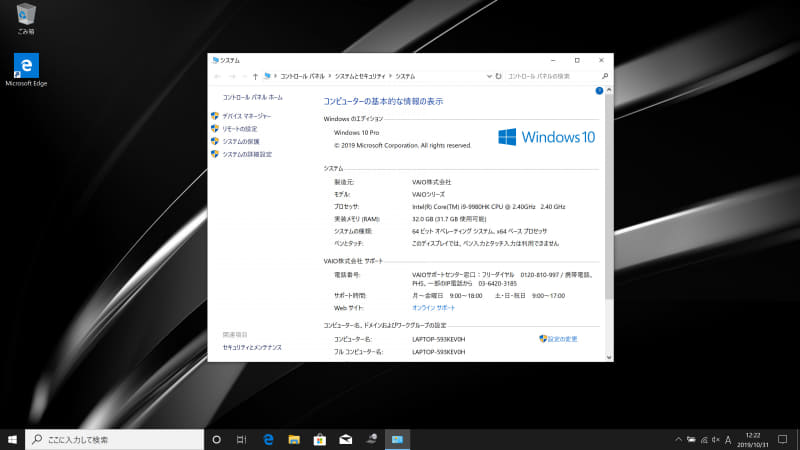The width and height of the screenshot is (800, 450).
Task: Open the address bar history dropdown
Action: [489, 77]
